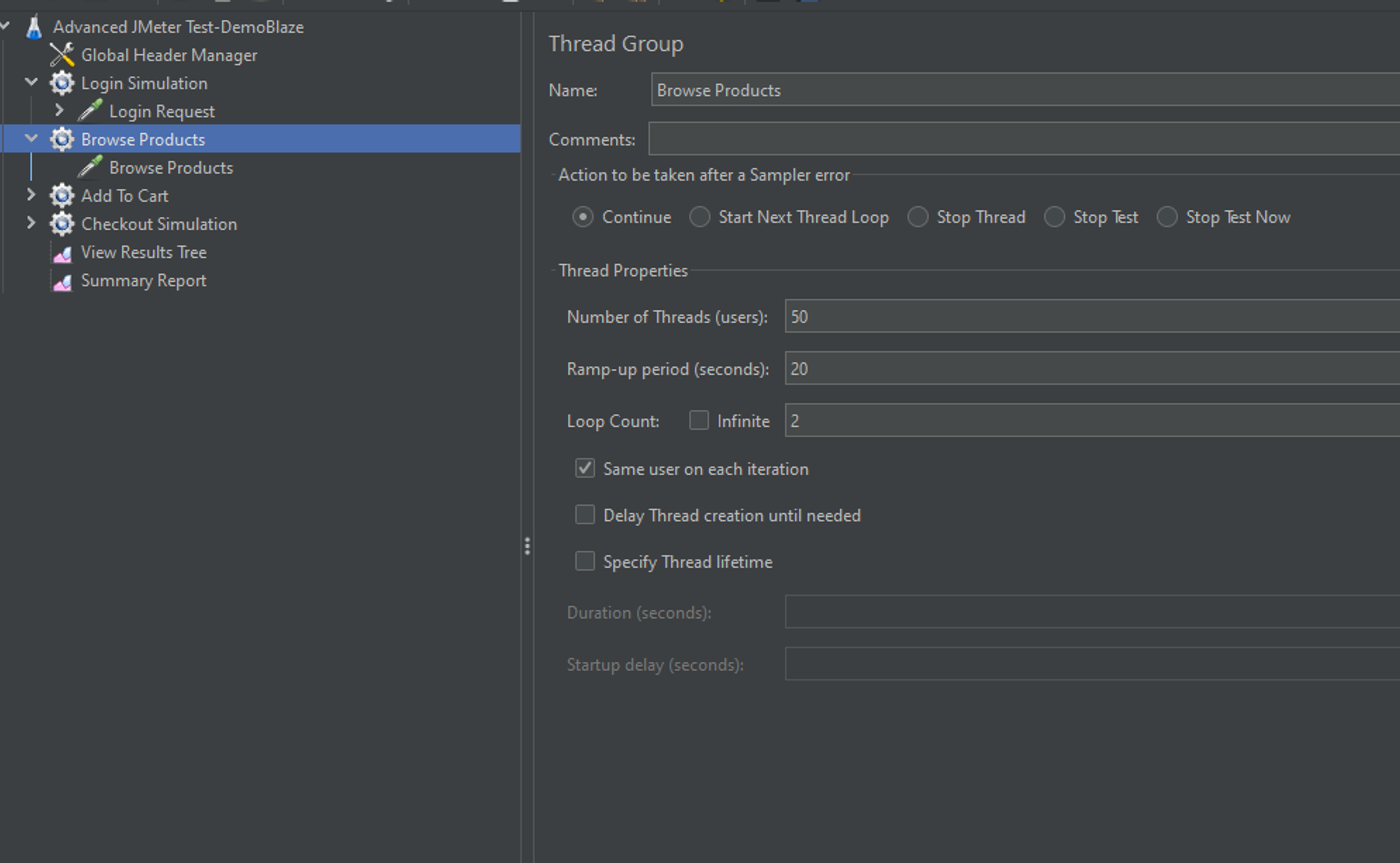The height and width of the screenshot is (863, 1400).
Task: Click the Duration (seconds) field
Action: 1092,612
